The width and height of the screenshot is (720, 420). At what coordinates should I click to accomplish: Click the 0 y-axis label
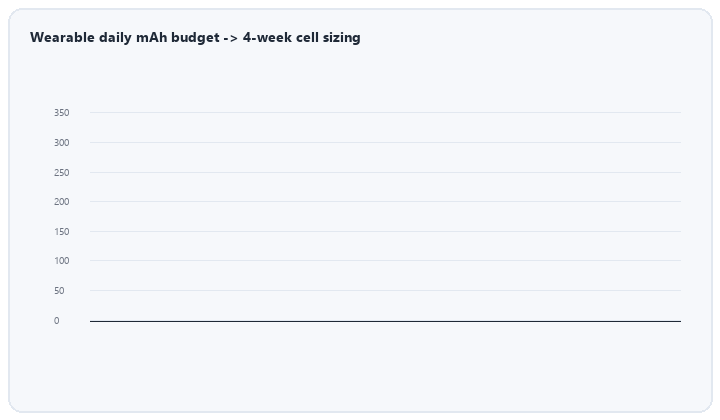56,321
